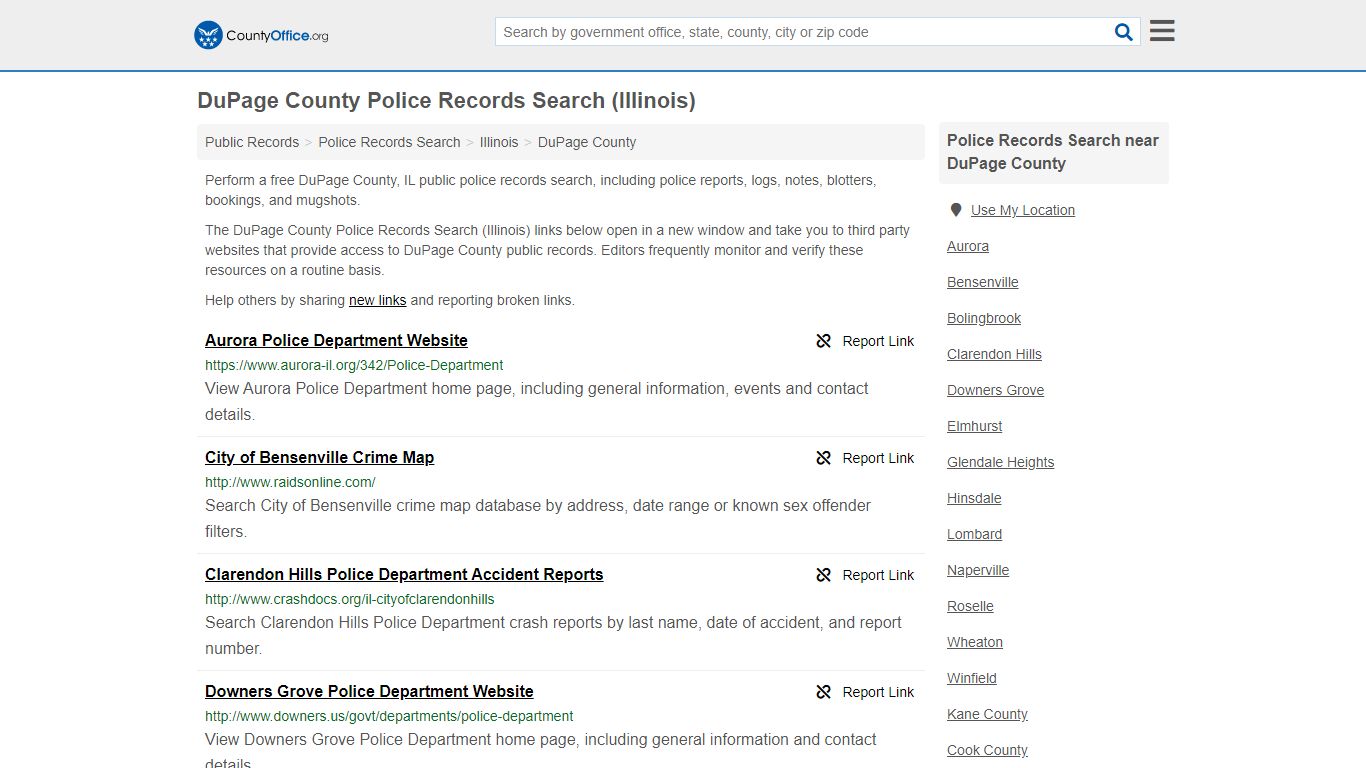The height and width of the screenshot is (768, 1366).
Task: Select Naperville in nearby list
Action: [x=978, y=570]
